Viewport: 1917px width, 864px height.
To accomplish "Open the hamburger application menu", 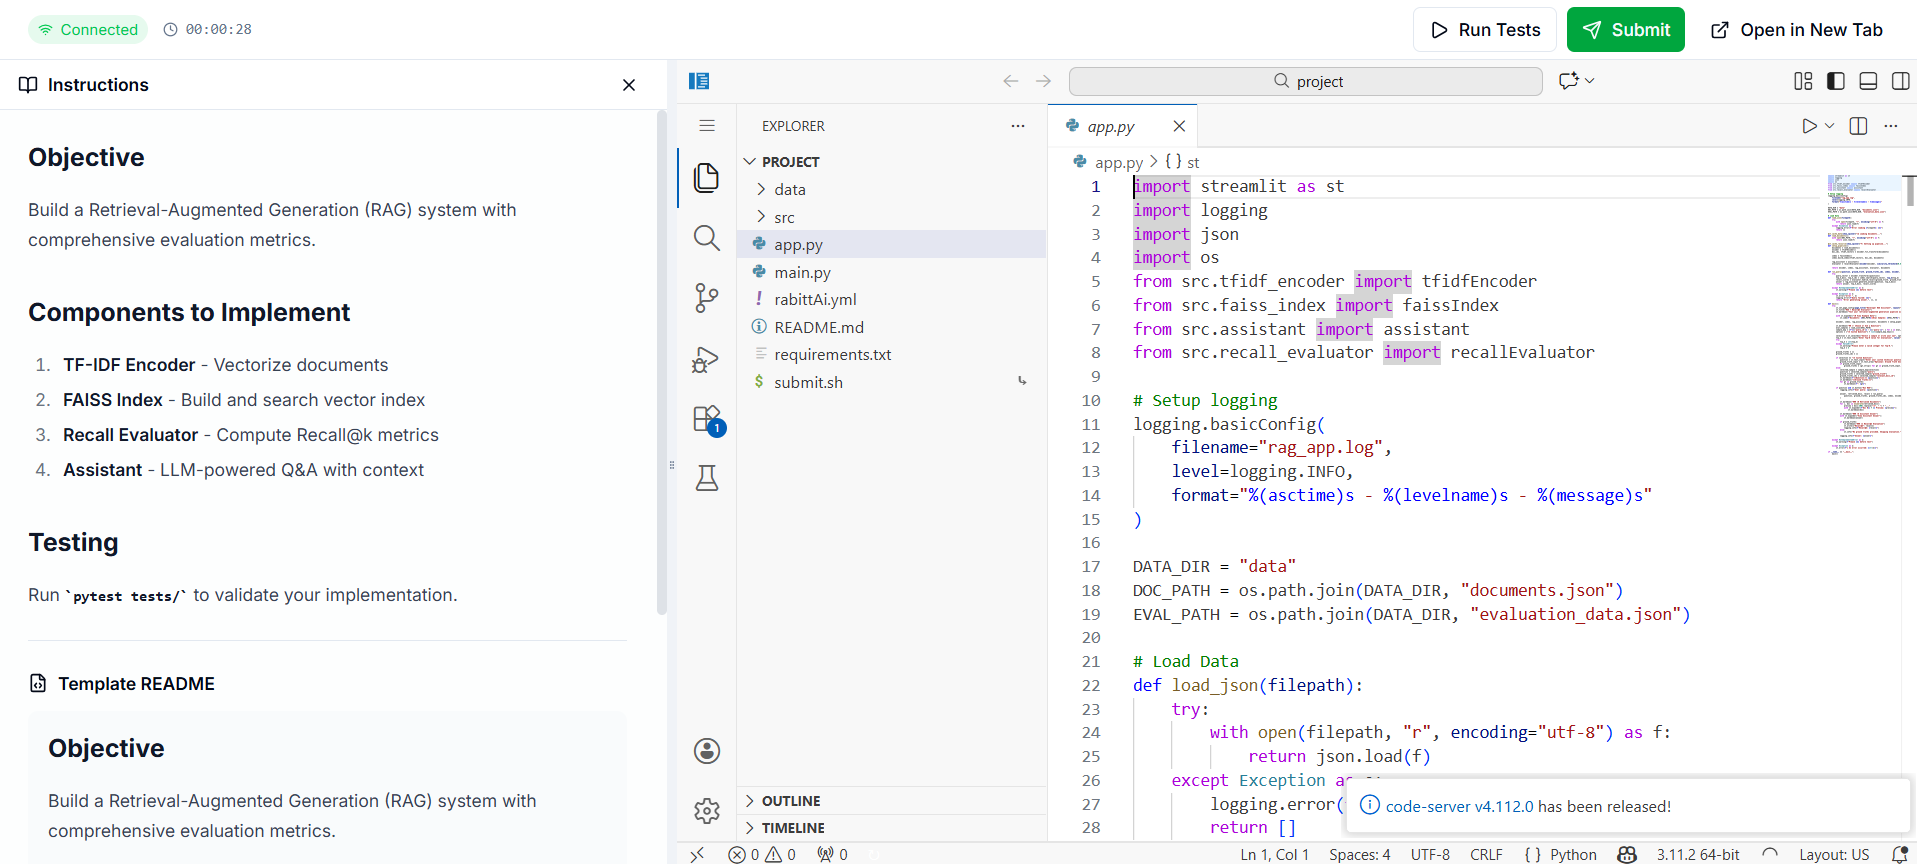I will [x=706, y=126].
